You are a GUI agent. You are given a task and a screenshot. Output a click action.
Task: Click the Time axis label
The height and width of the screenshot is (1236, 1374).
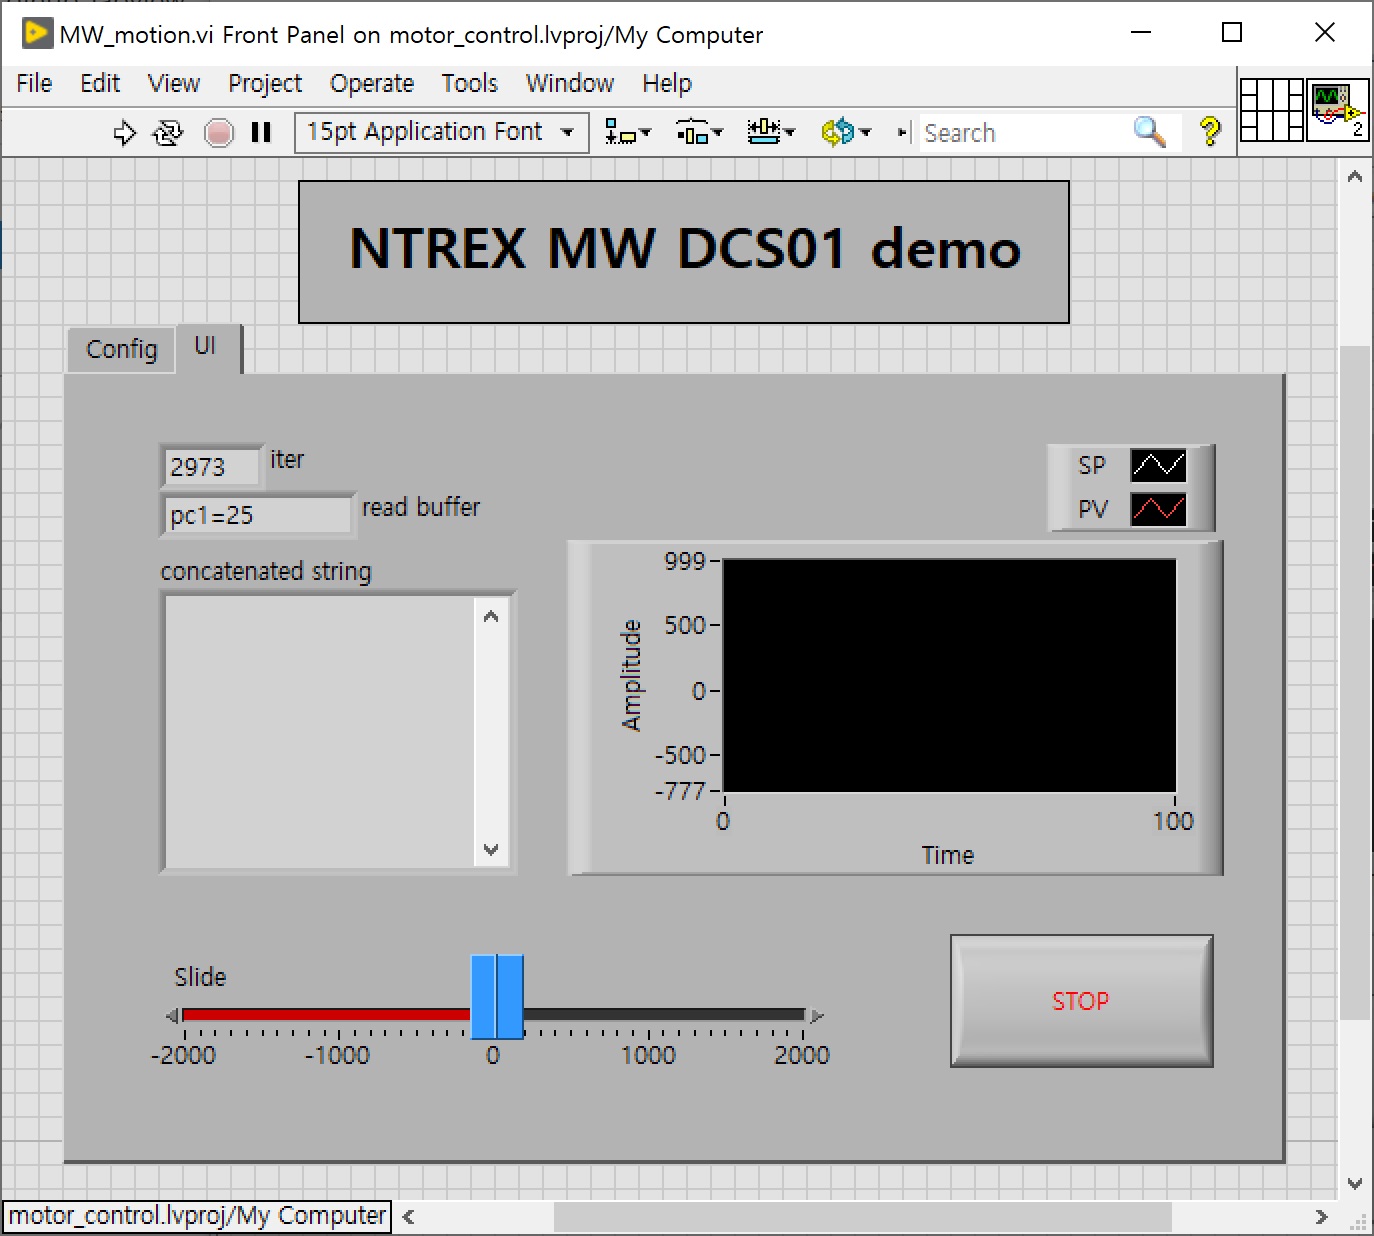click(x=948, y=856)
